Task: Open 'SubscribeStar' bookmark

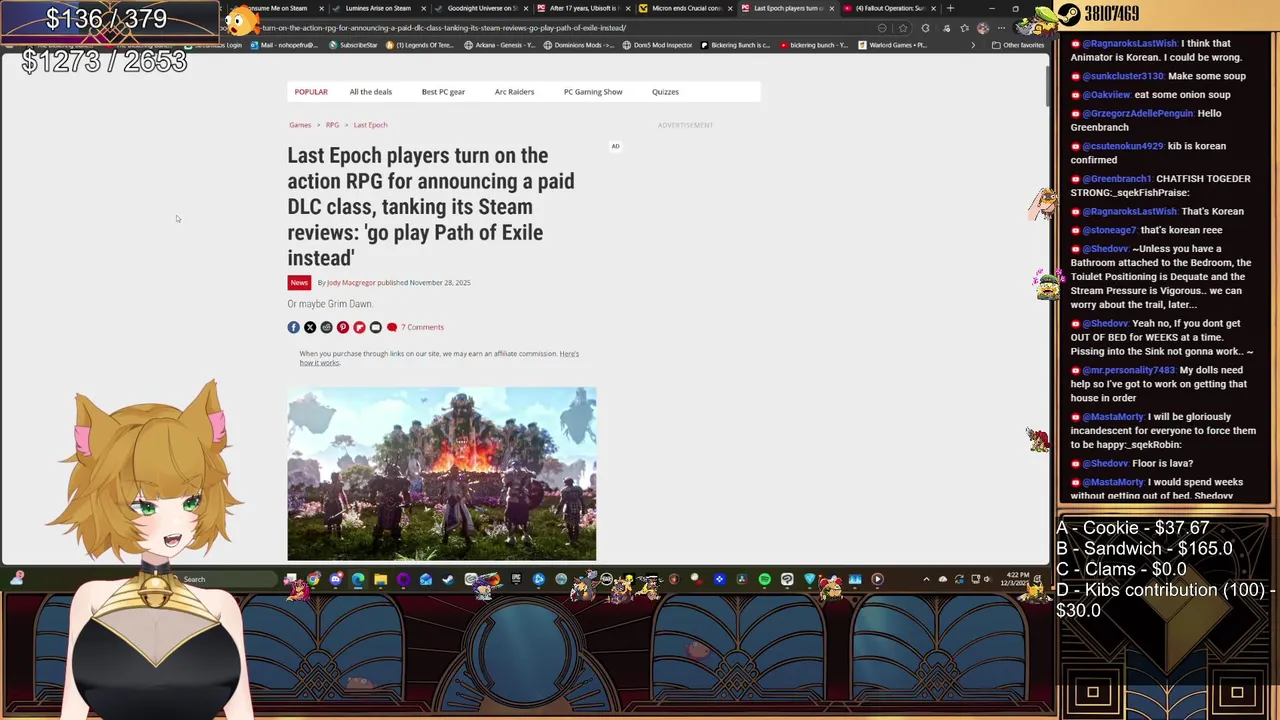Action: click(353, 45)
